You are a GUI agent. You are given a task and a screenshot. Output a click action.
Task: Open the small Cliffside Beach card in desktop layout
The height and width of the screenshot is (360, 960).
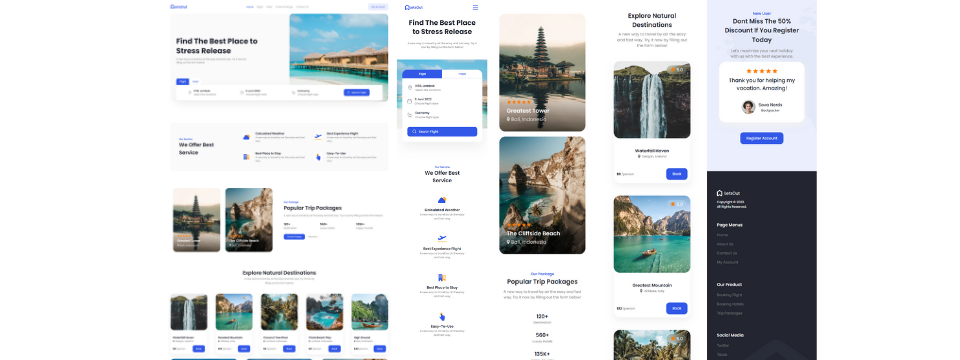(249, 220)
